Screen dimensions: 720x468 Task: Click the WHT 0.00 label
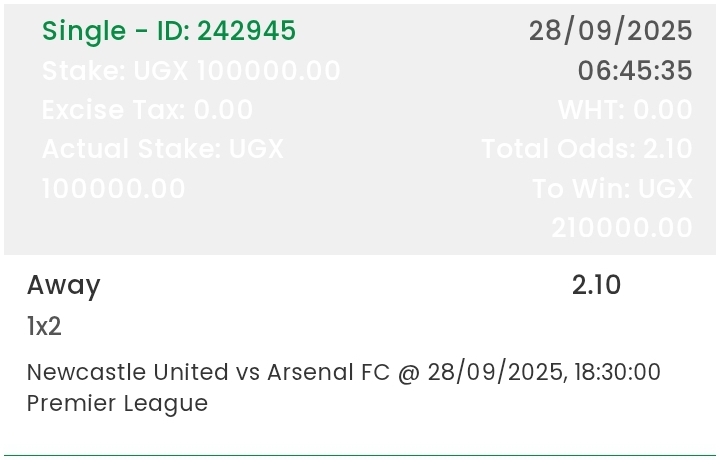(x=625, y=110)
